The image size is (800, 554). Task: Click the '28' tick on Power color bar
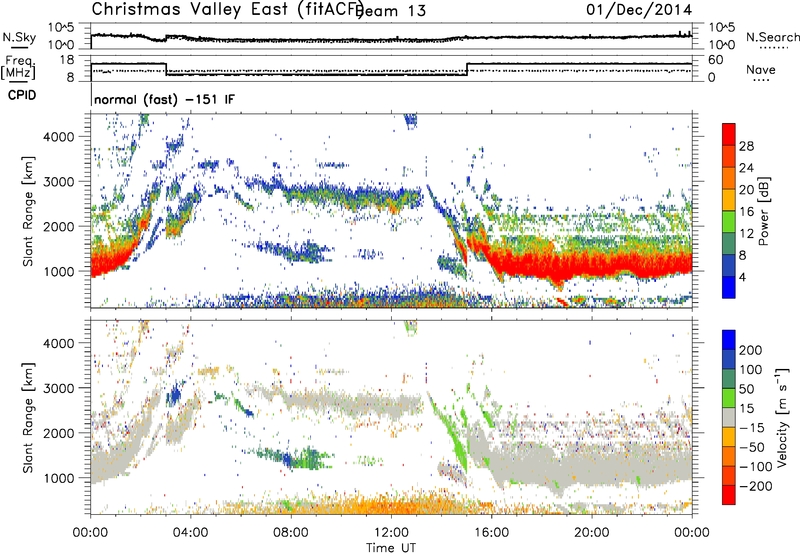tap(746, 146)
